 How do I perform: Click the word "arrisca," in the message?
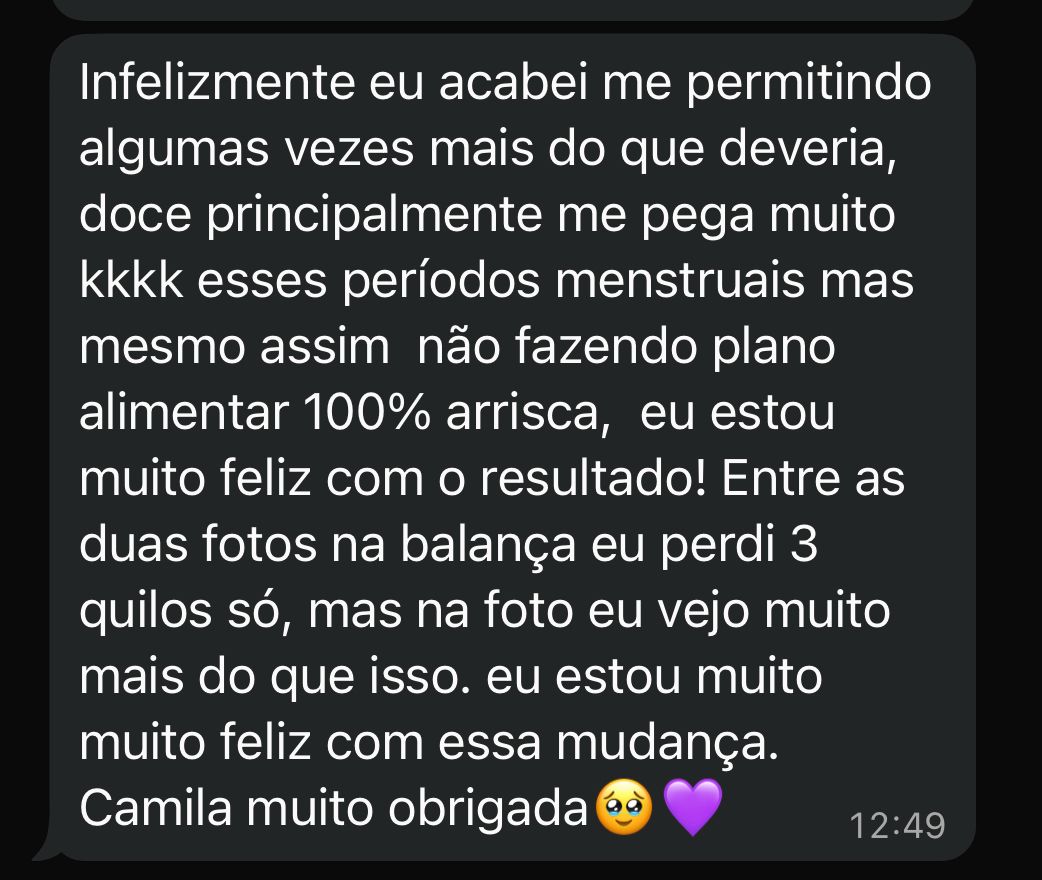(x=528, y=413)
